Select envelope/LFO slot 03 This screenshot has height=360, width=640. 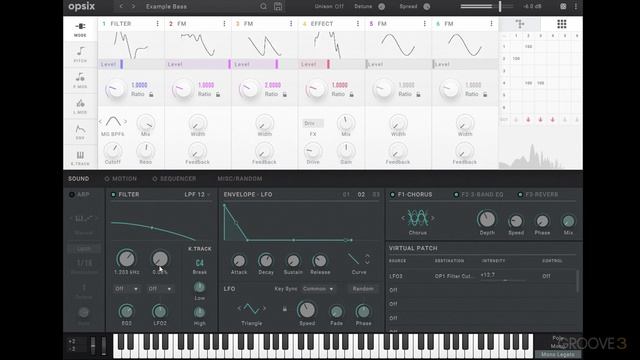pos(376,195)
